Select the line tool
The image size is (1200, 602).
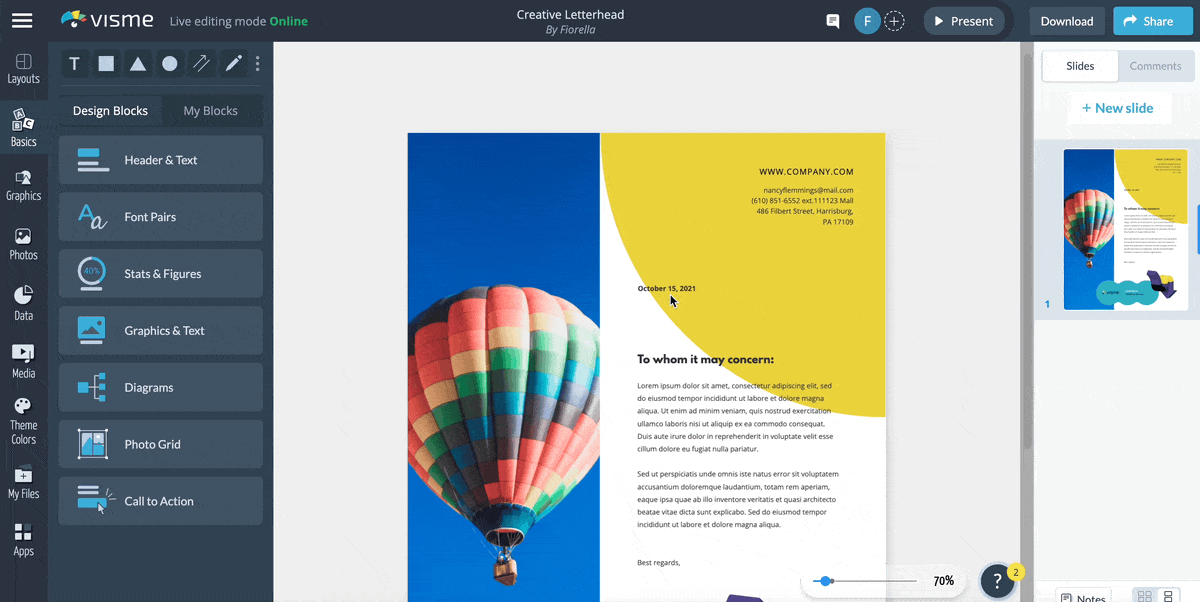(x=201, y=63)
